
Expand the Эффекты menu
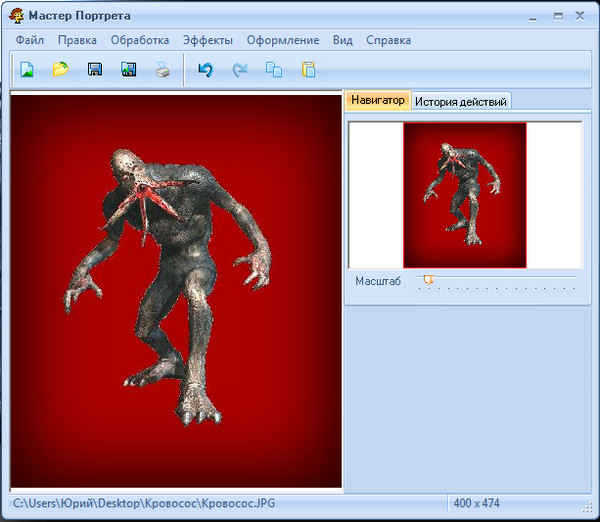click(208, 40)
